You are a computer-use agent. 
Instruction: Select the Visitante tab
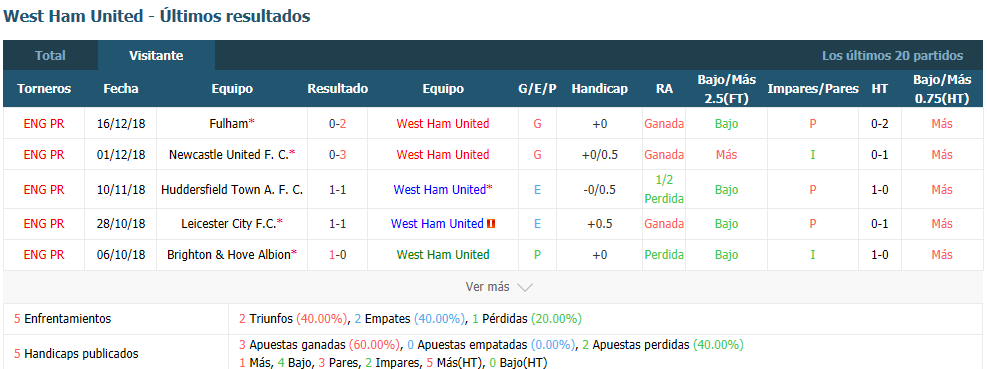click(156, 55)
